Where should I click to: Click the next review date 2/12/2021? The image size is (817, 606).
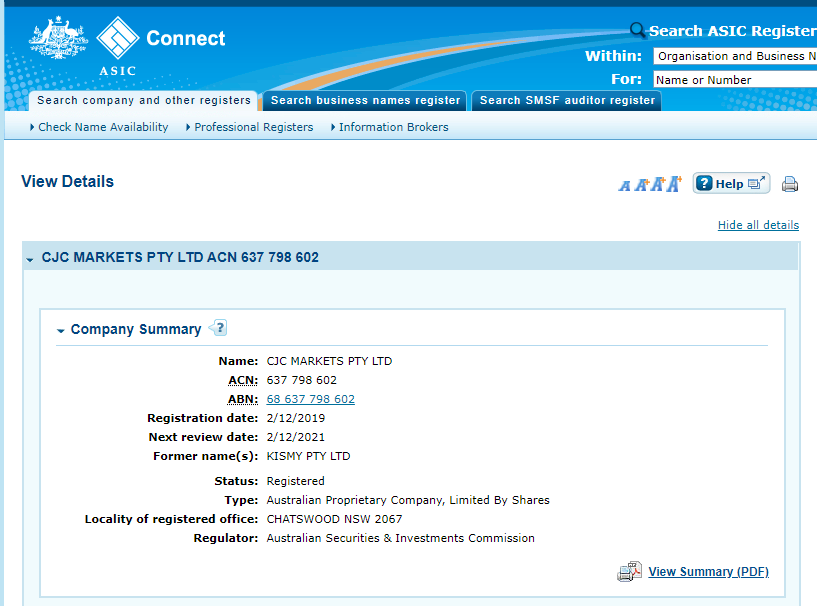coord(295,437)
